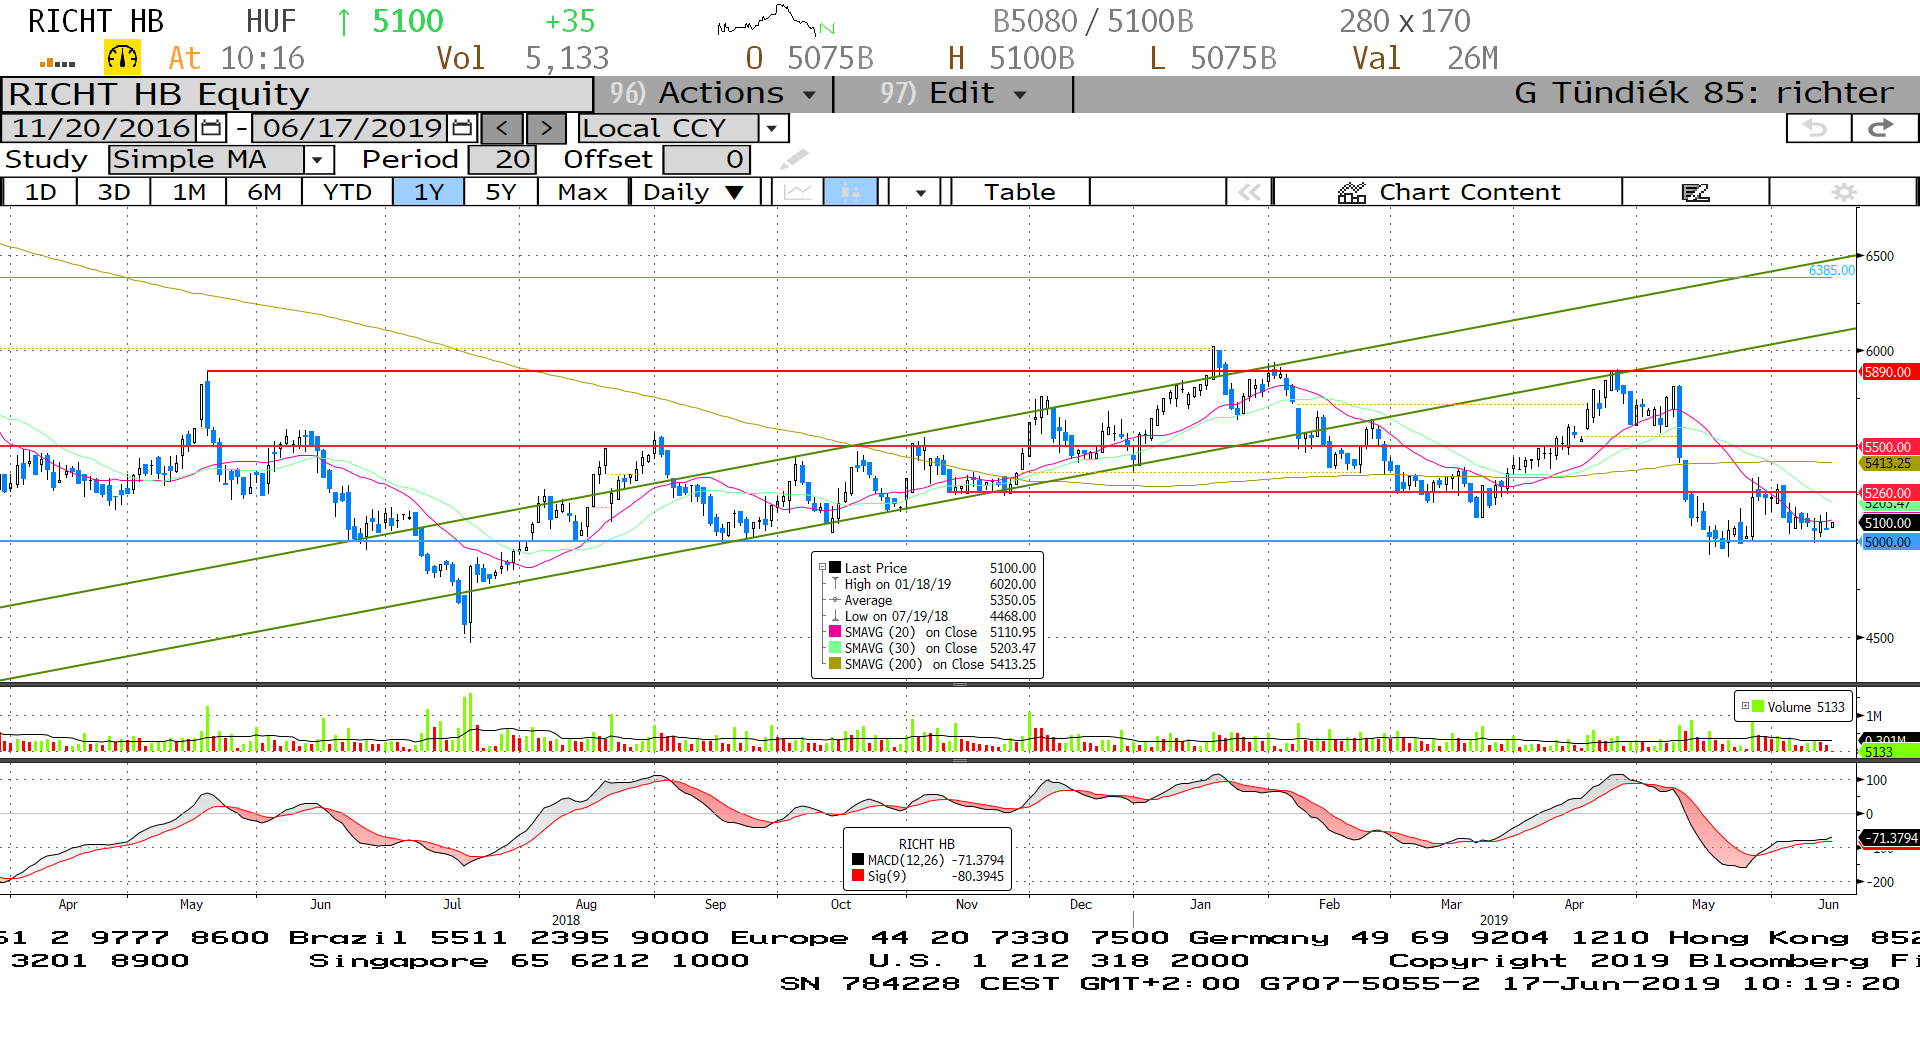The height and width of the screenshot is (1039, 1920).
Task: Click the olive SMAVG (200) legend swatch
Action: [x=835, y=664]
